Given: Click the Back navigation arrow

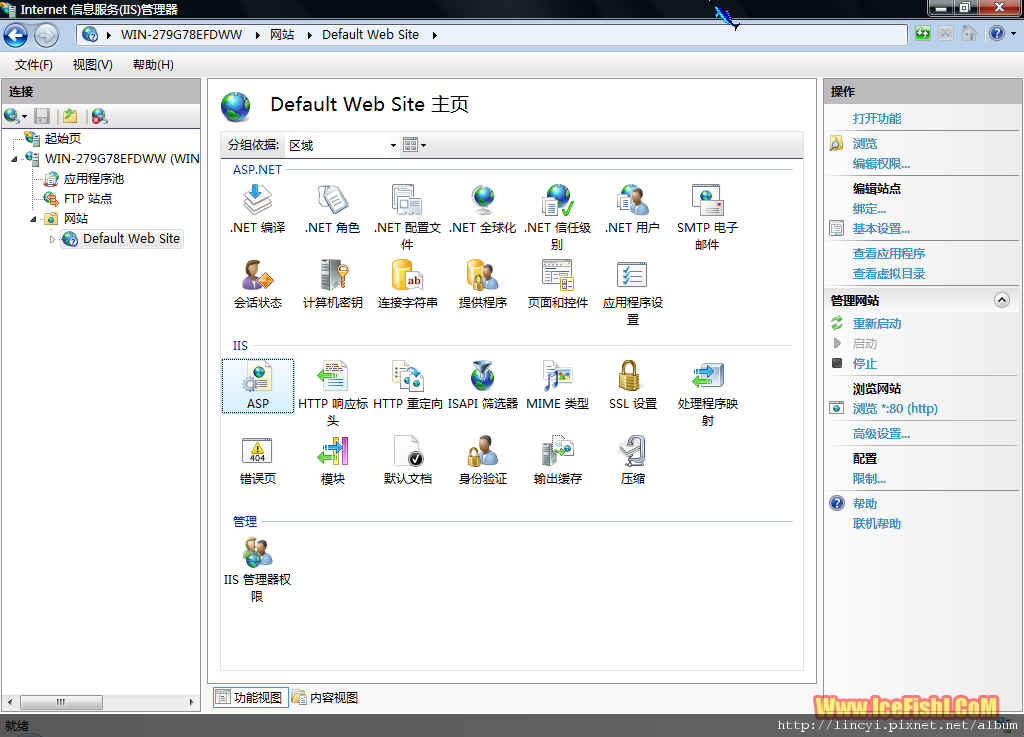Looking at the screenshot, I should pos(16,35).
